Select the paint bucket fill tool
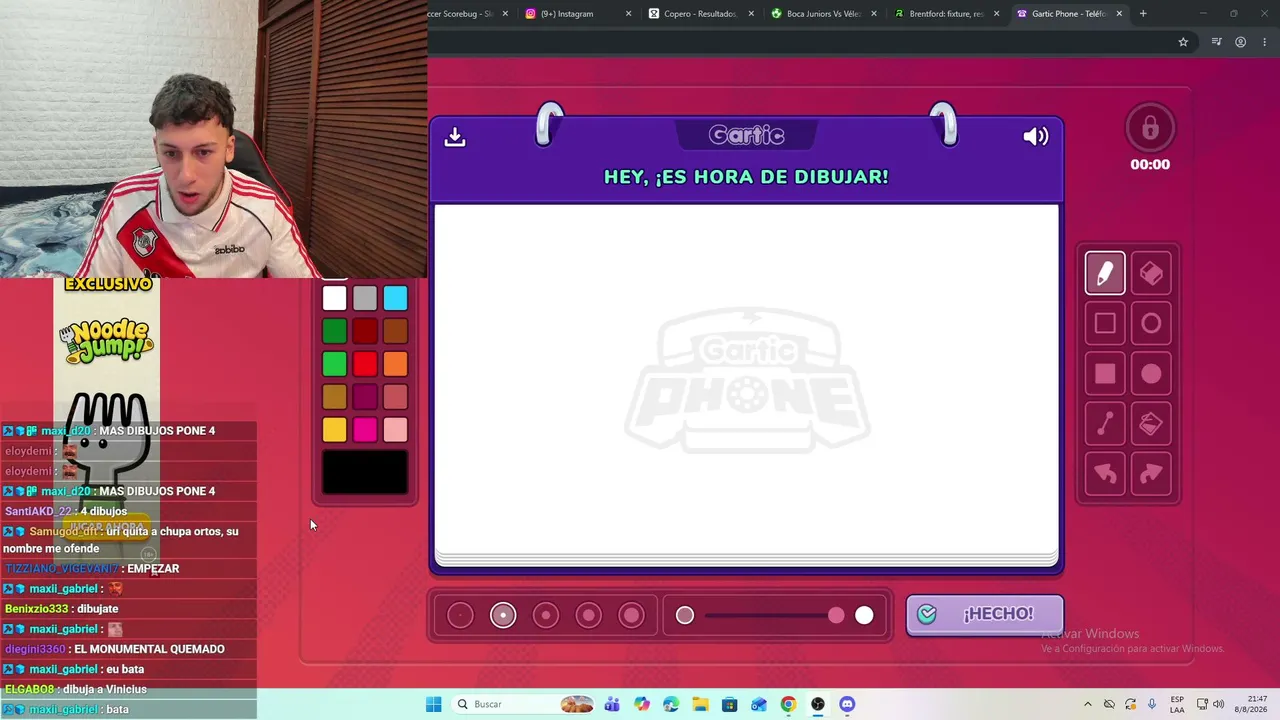Viewport: 1280px width, 720px height. click(x=1151, y=424)
